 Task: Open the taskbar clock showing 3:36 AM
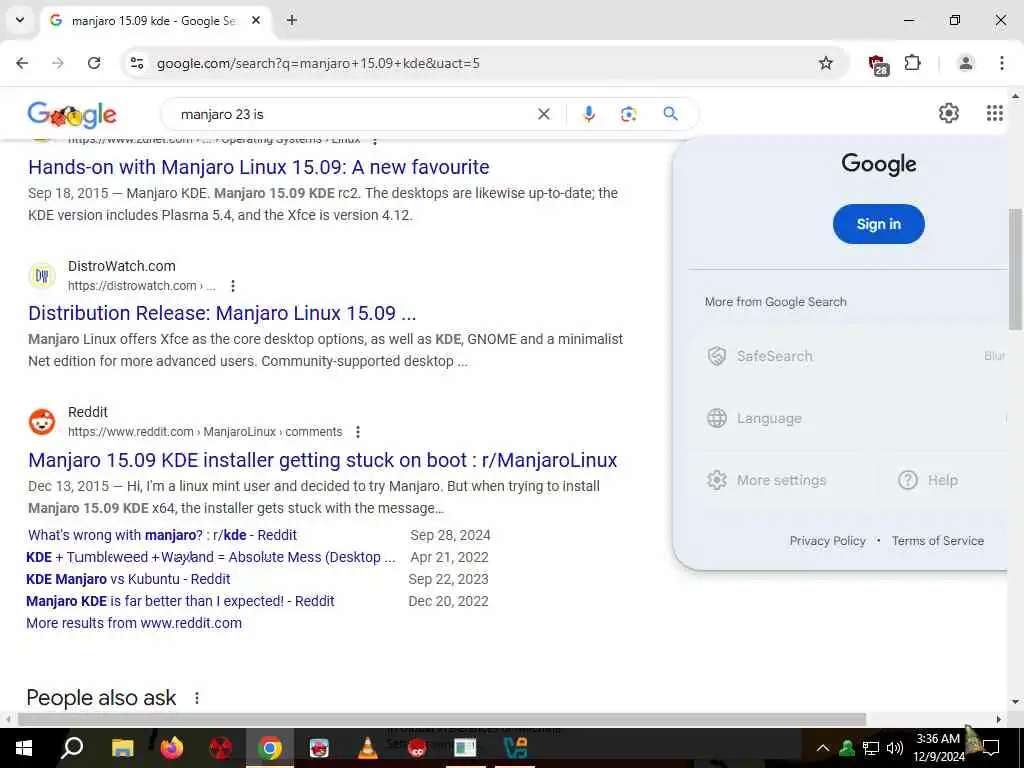938,748
